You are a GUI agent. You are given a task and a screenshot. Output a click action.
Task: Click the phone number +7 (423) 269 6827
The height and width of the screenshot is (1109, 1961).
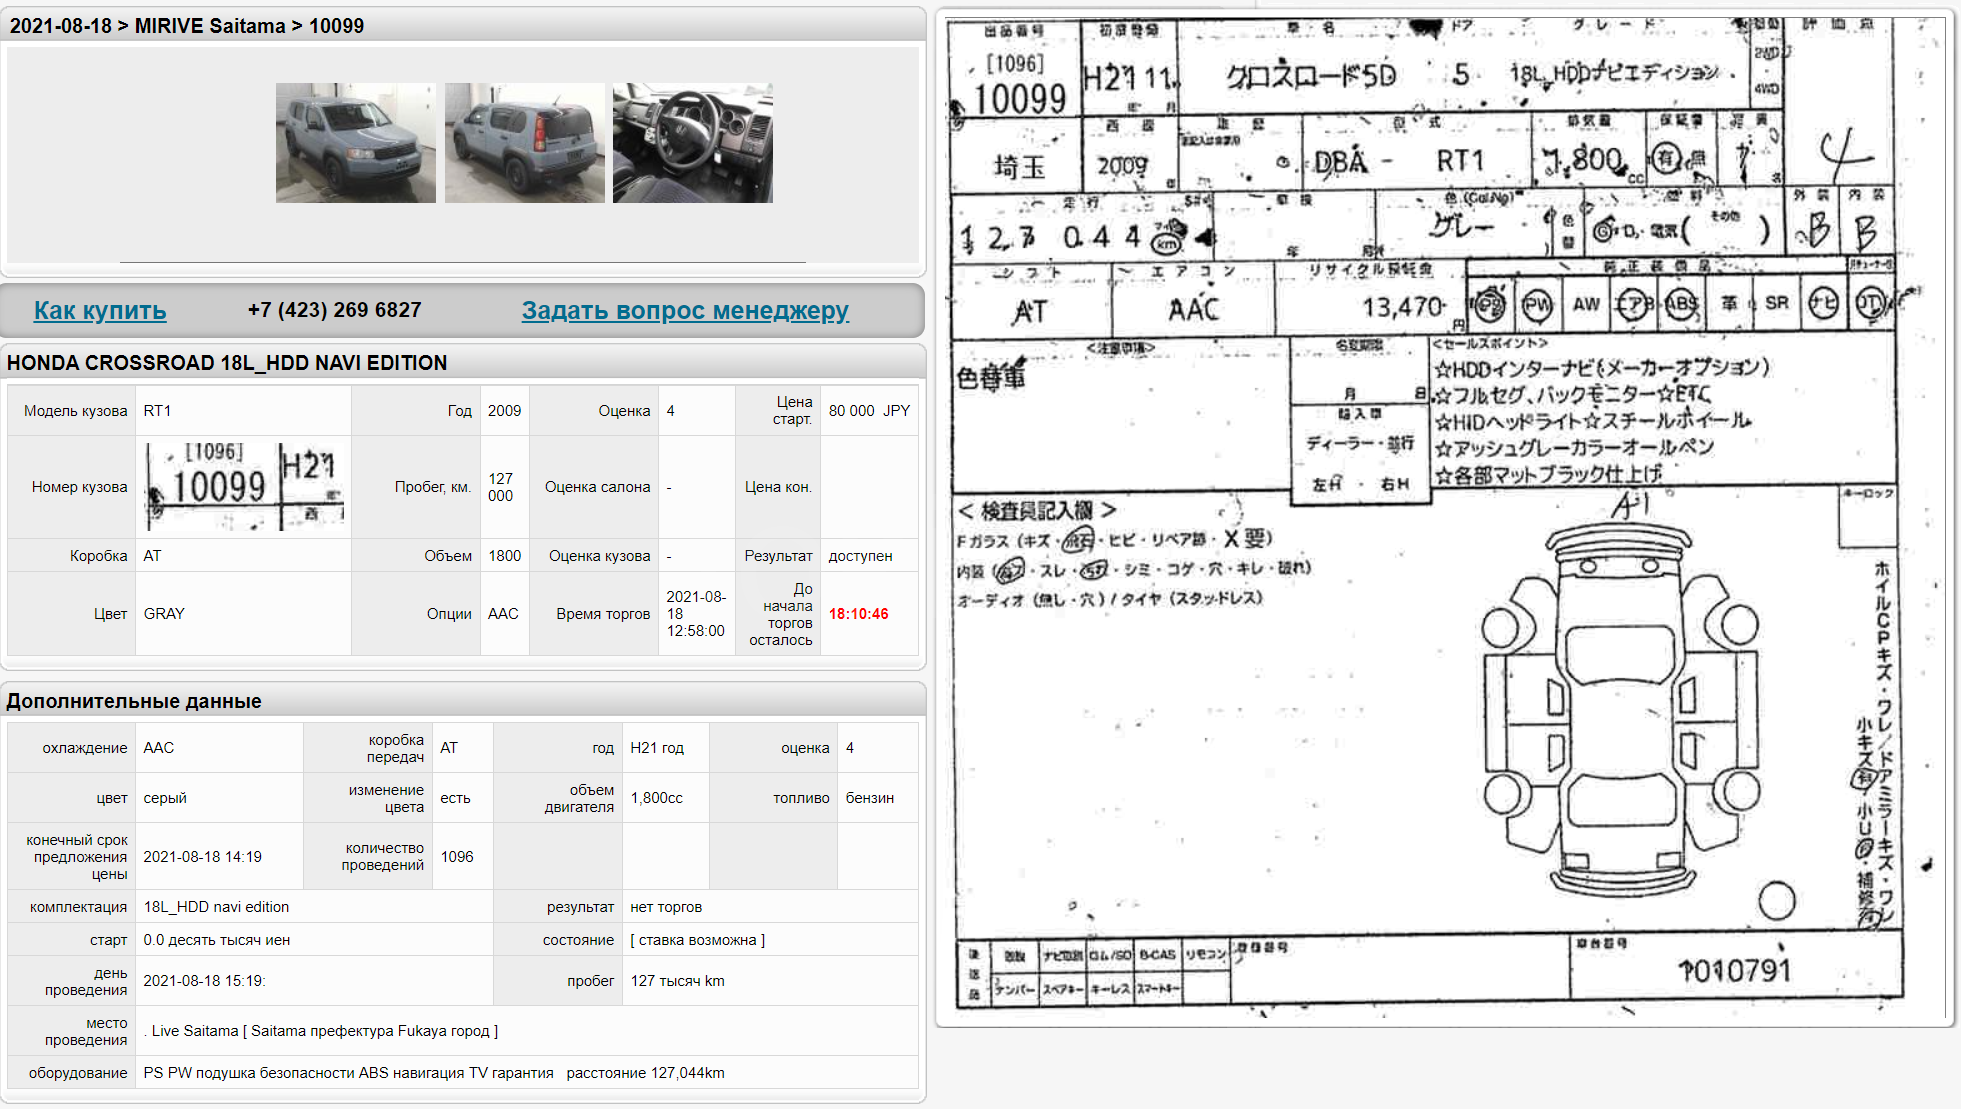coord(334,310)
